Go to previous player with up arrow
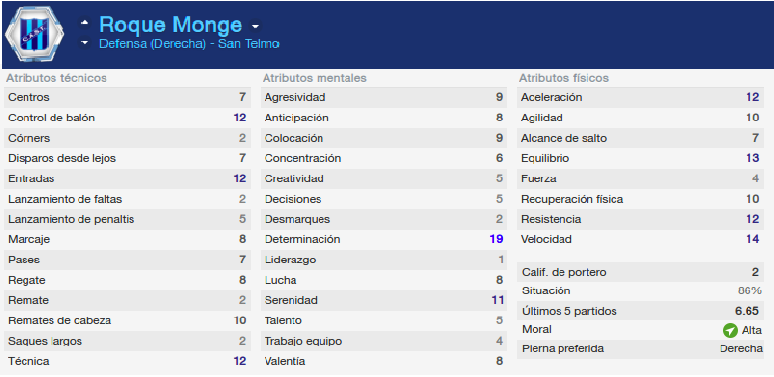The width and height of the screenshot is (774, 377). coord(85,23)
